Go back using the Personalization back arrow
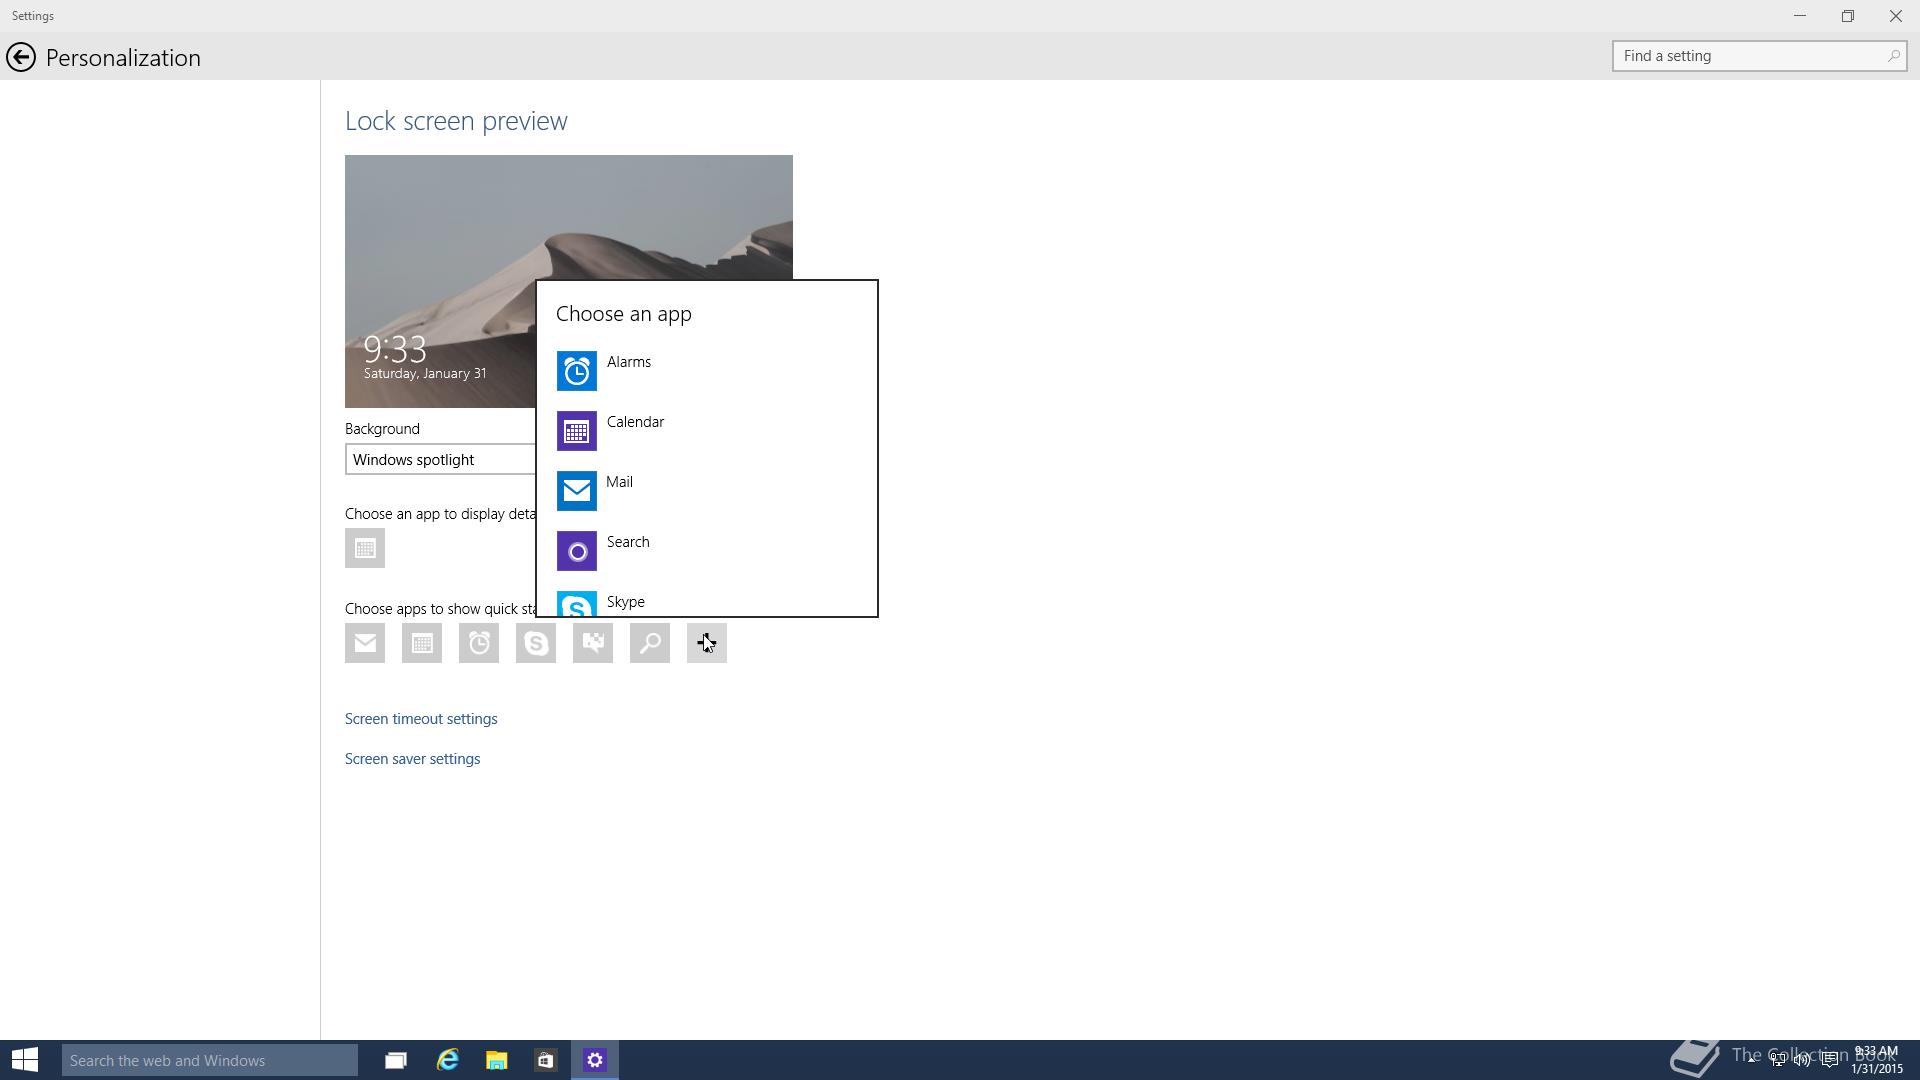1920x1080 pixels. 21,57
